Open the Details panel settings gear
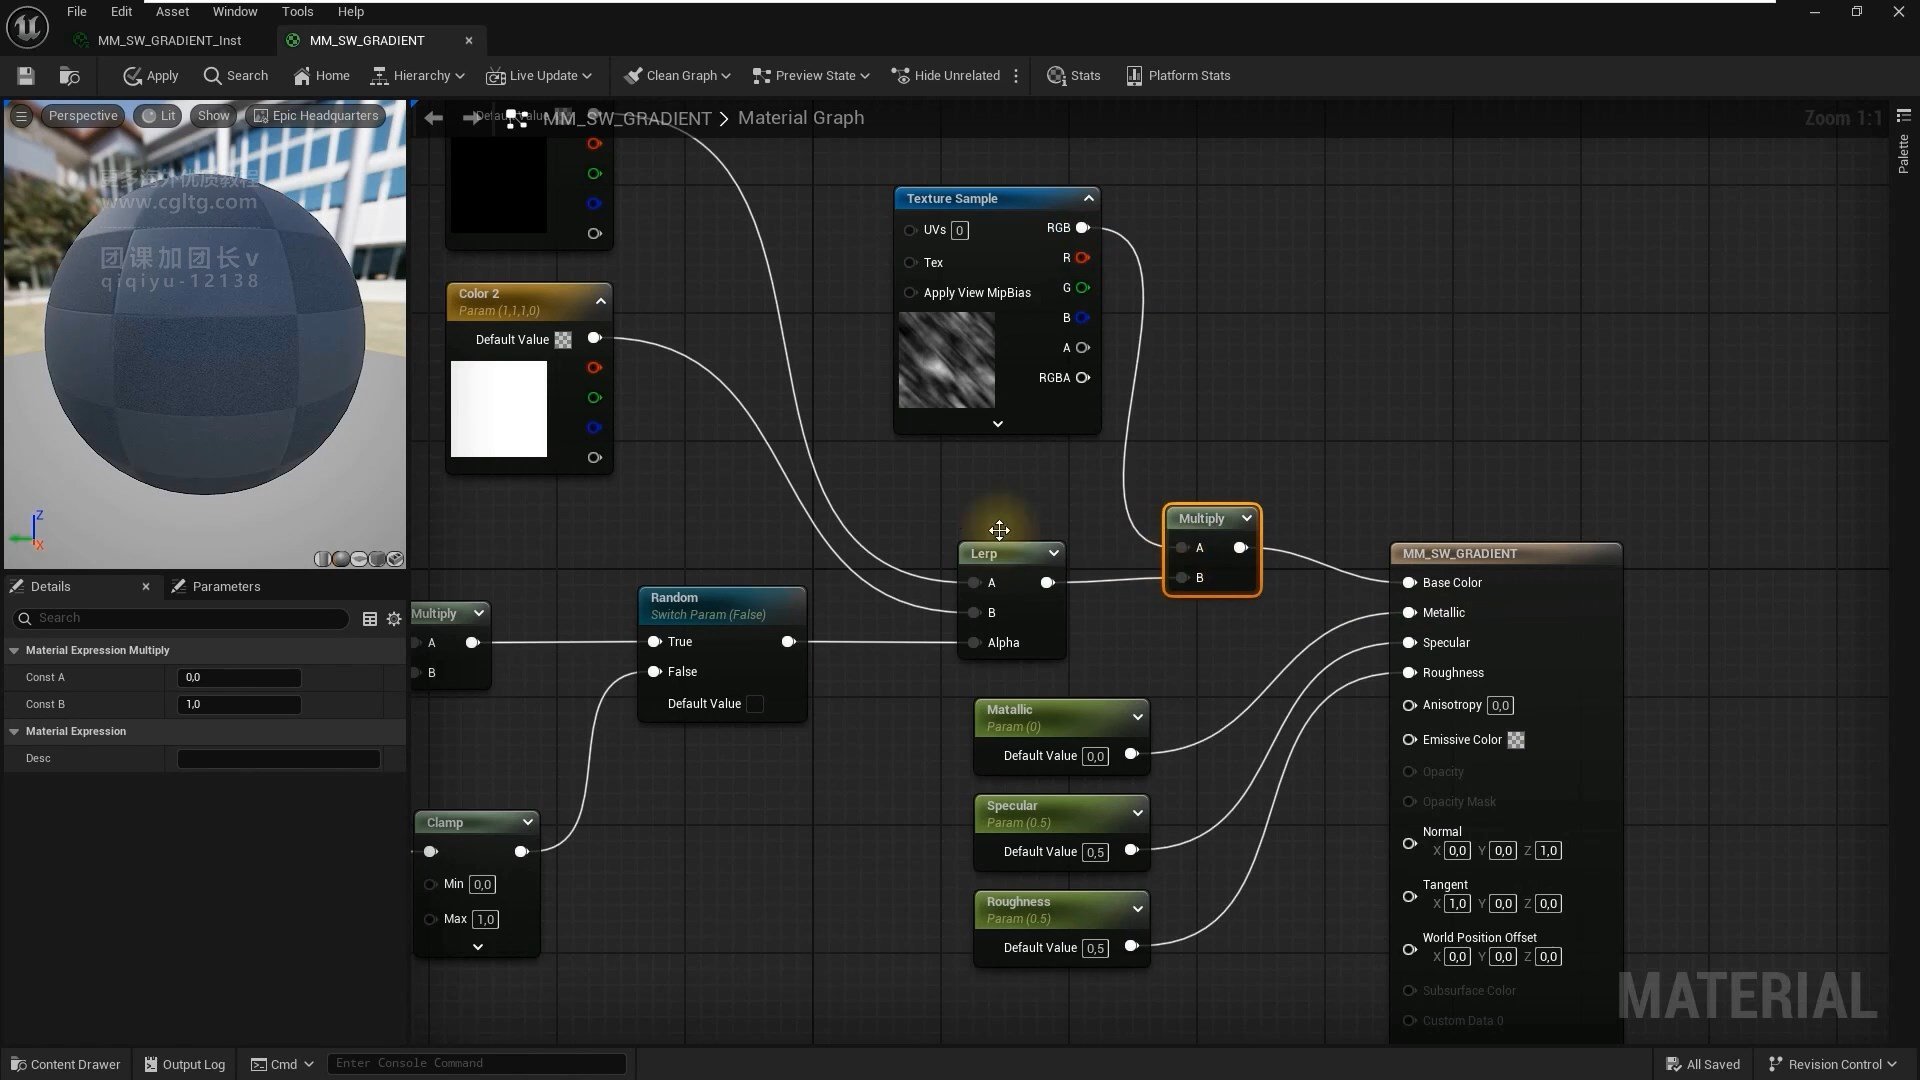Image resolution: width=1920 pixels, height=1080 pixels. point(394,619)
